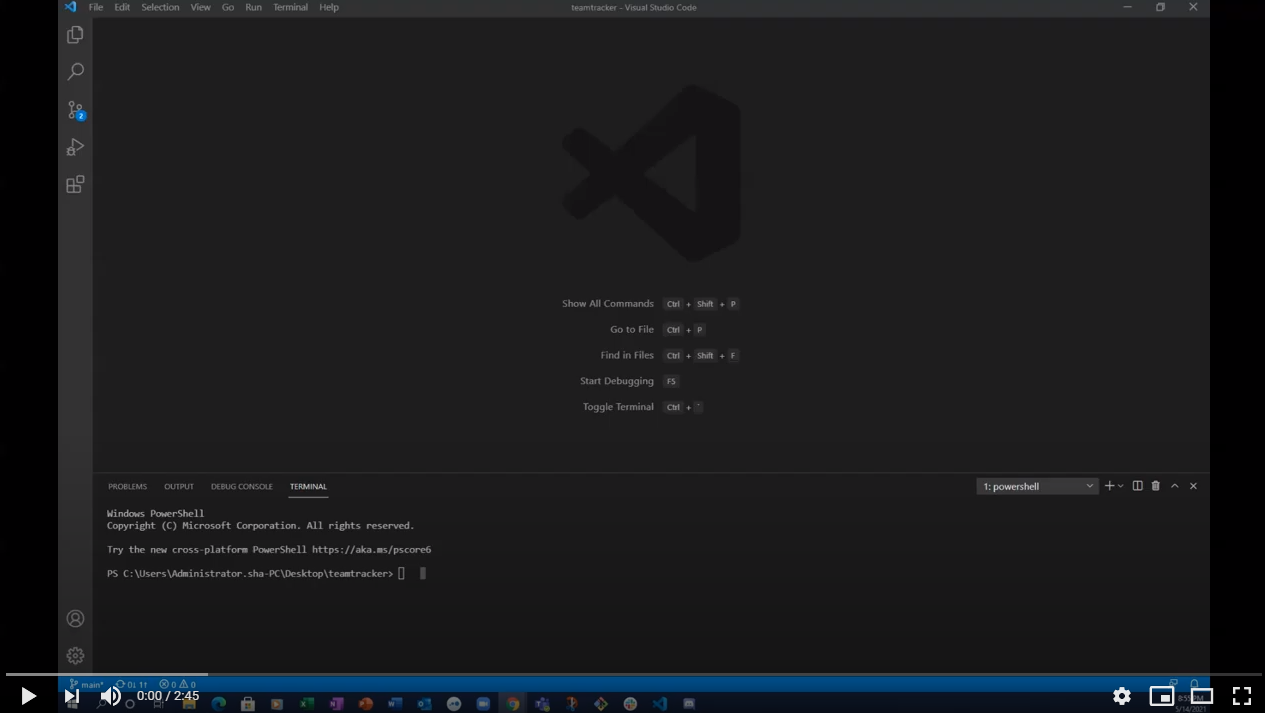
Task: Click the Start Debugging label
Action: (x=617, y=382)
